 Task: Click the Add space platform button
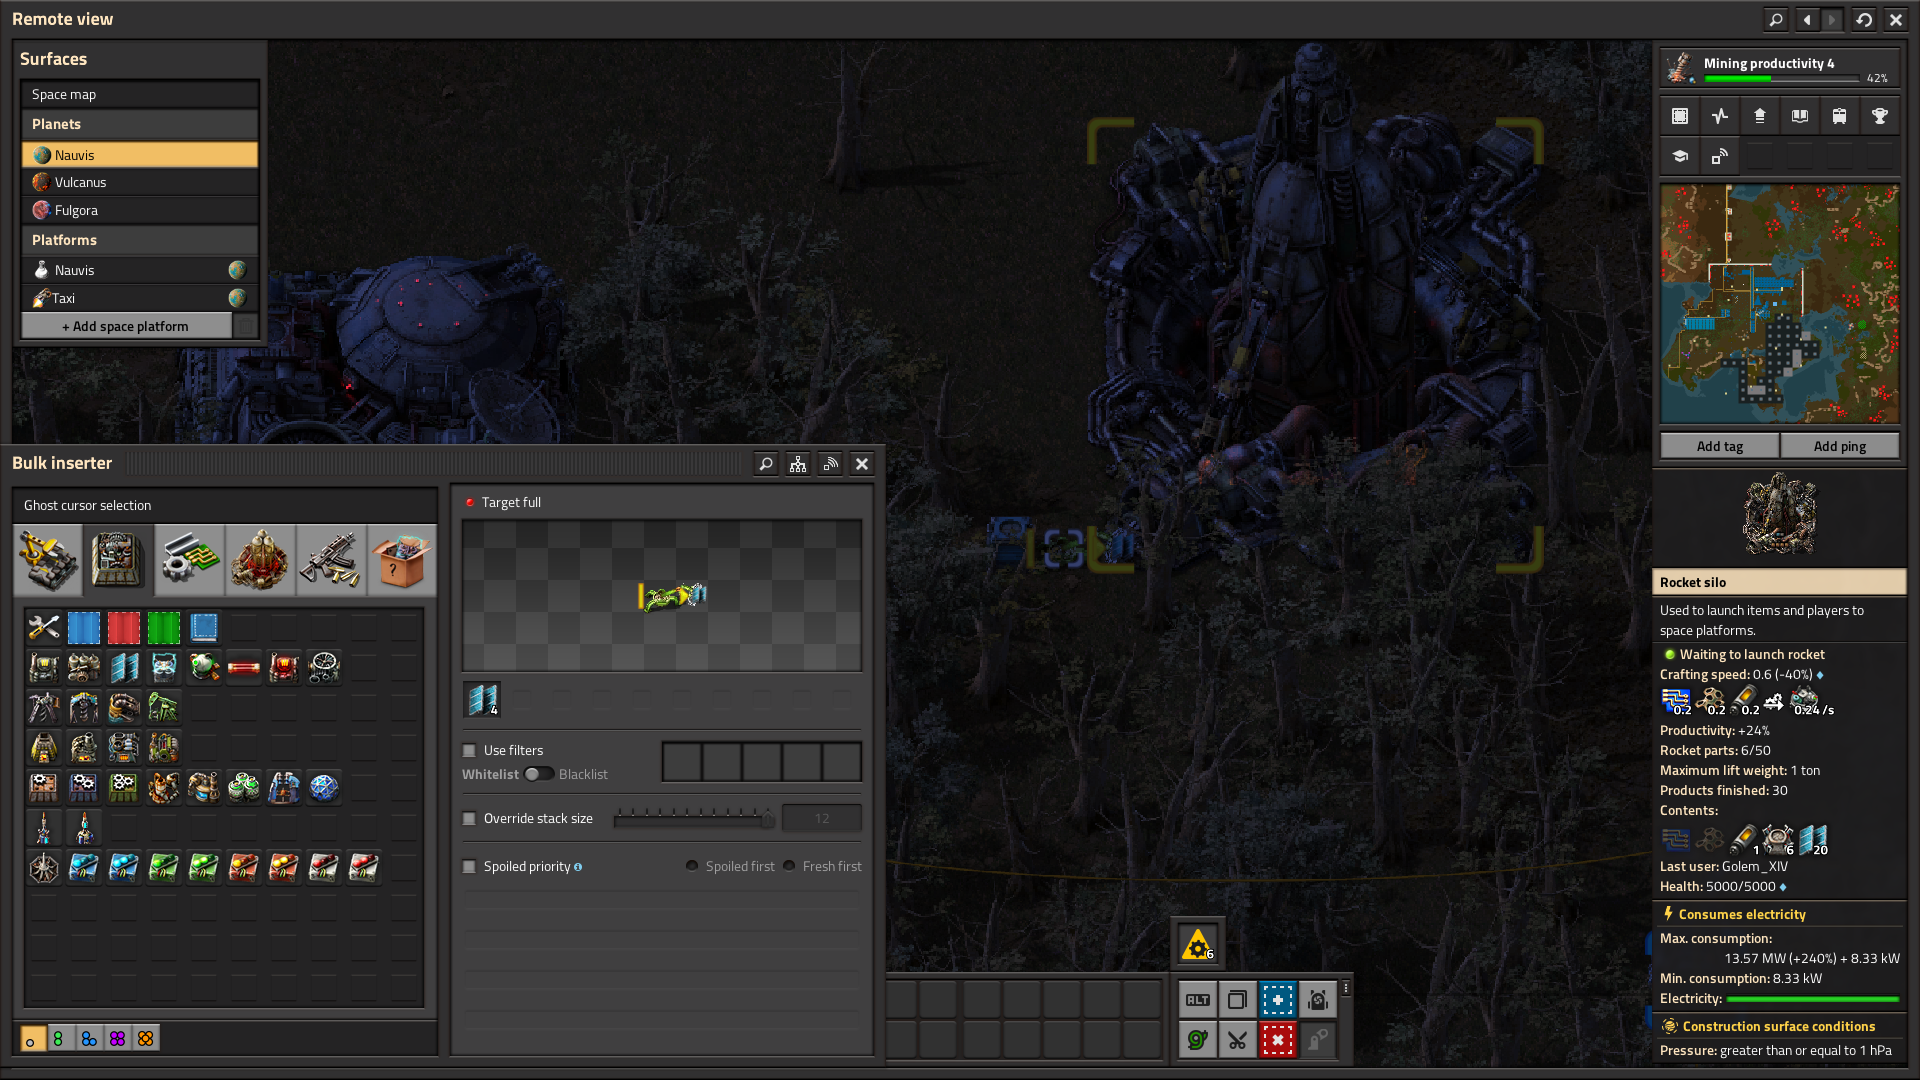(x=125, y=326)
